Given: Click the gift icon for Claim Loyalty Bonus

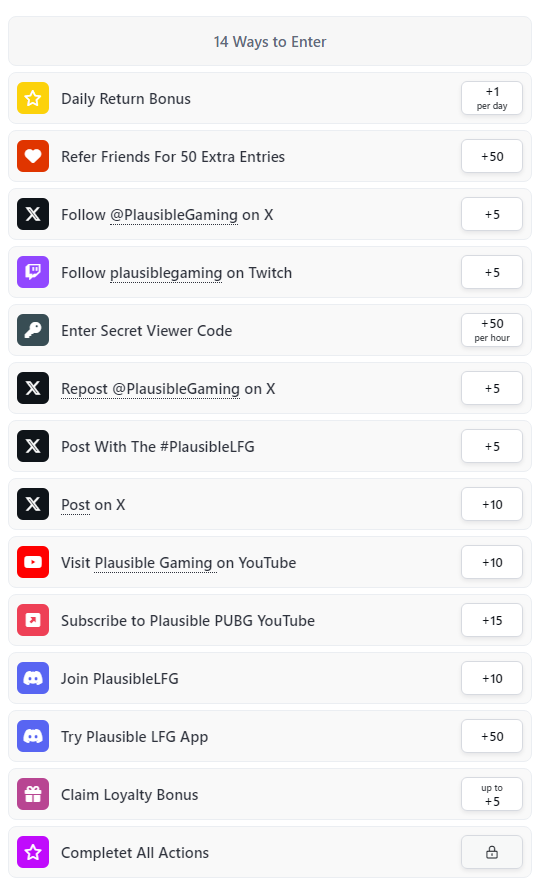Looking at the screenshot, I should tap(33, 794).
